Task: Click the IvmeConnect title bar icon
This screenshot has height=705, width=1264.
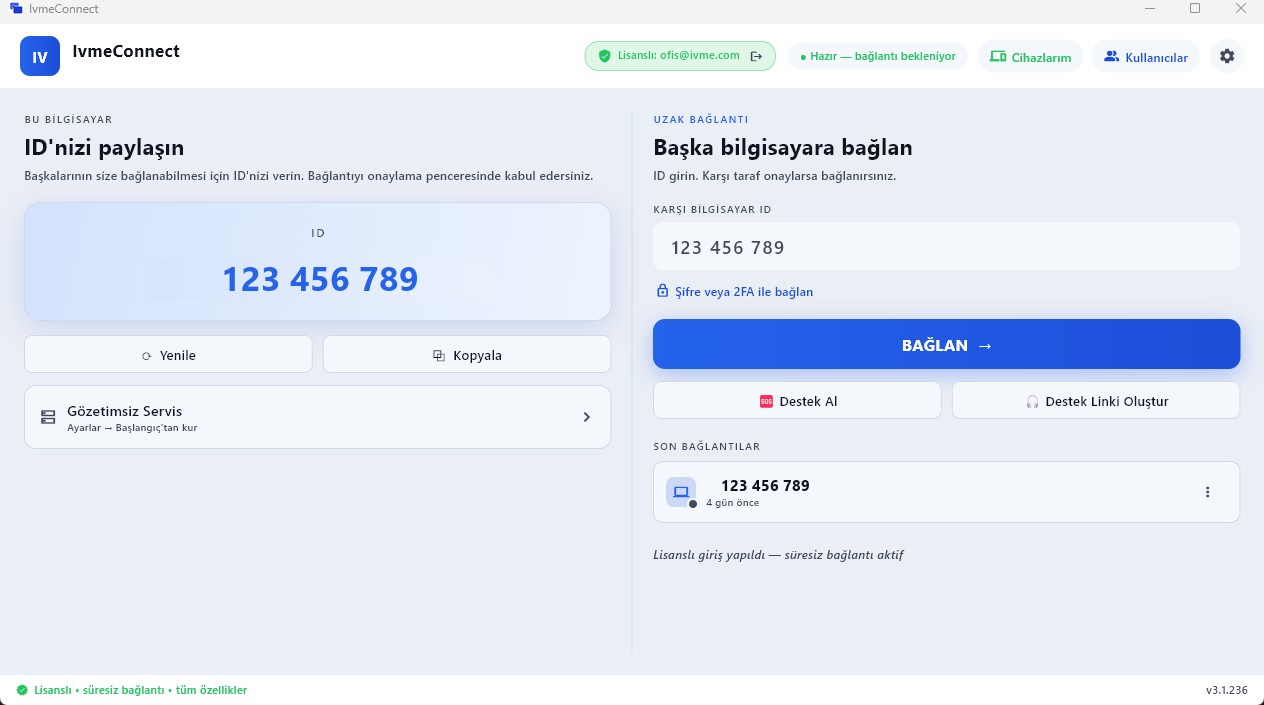Action: pyautogui.click(x=15, y=9)
